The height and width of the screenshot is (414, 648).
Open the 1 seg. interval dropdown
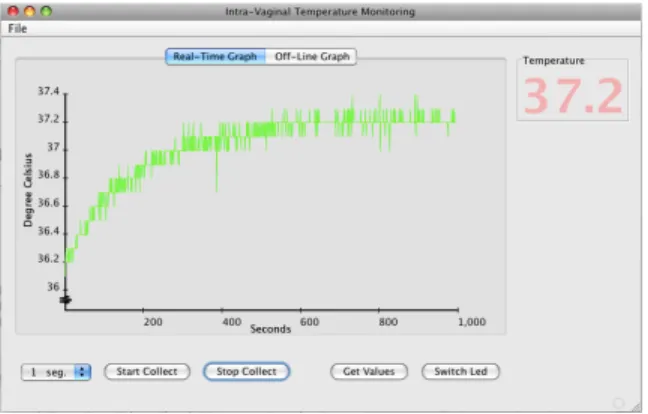click(56, 372)
